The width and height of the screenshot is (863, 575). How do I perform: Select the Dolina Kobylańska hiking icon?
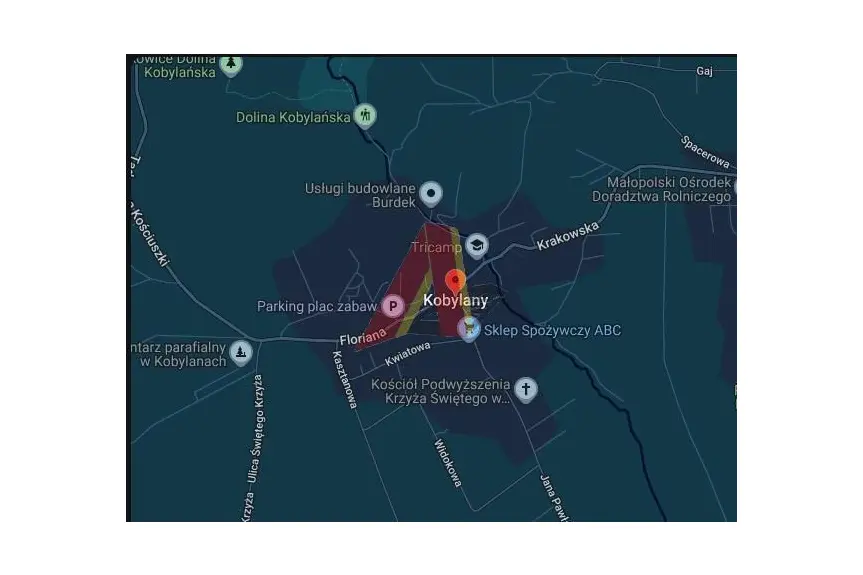(x=366, y=116)
